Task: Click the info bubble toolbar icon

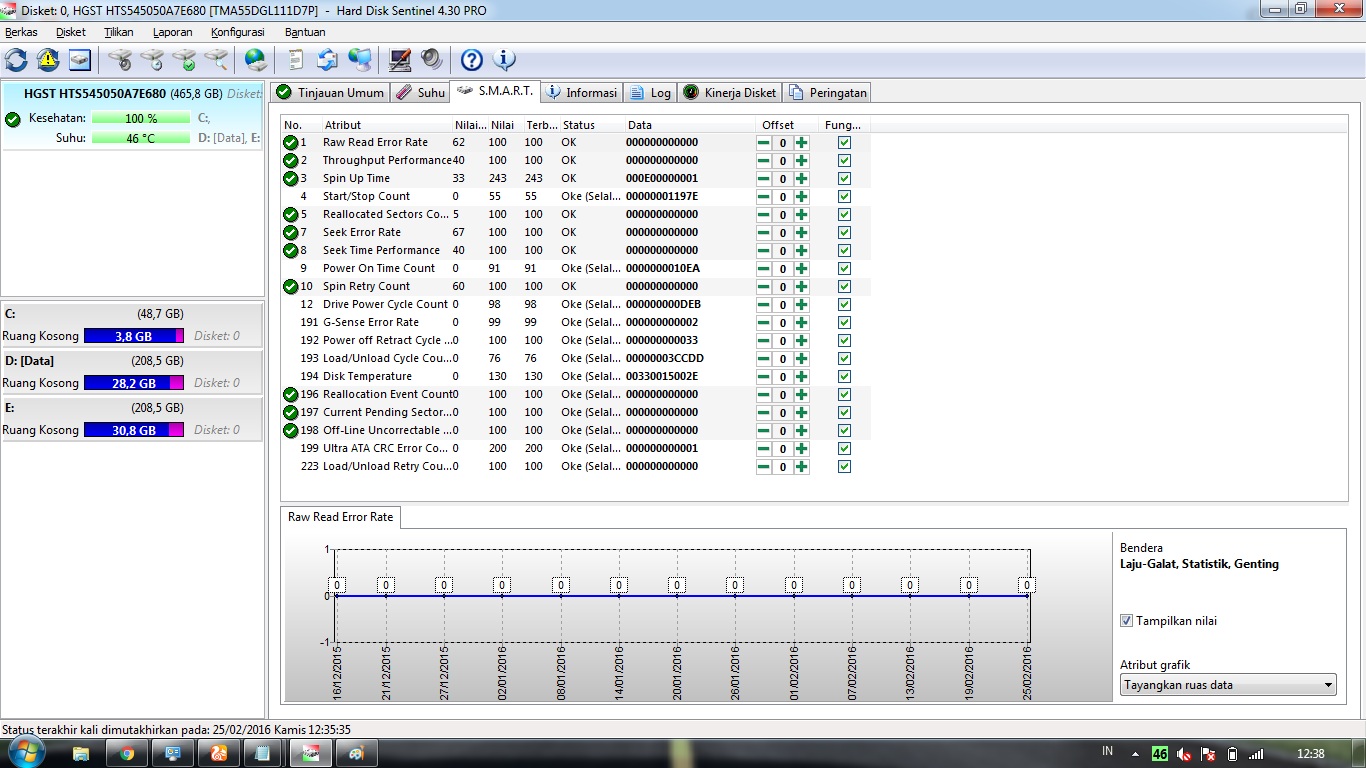Action: (504, 60)
